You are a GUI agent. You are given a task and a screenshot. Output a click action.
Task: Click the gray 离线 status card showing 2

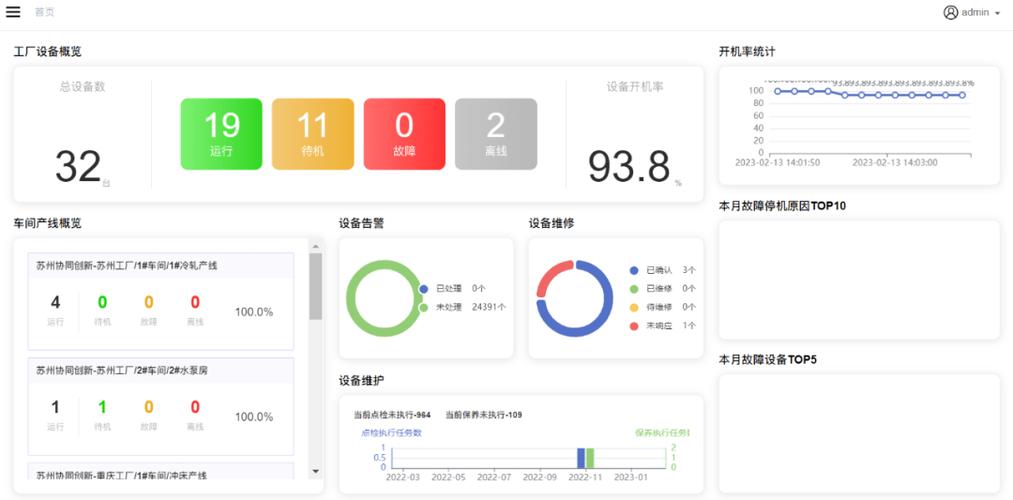(x=496, y=134)
